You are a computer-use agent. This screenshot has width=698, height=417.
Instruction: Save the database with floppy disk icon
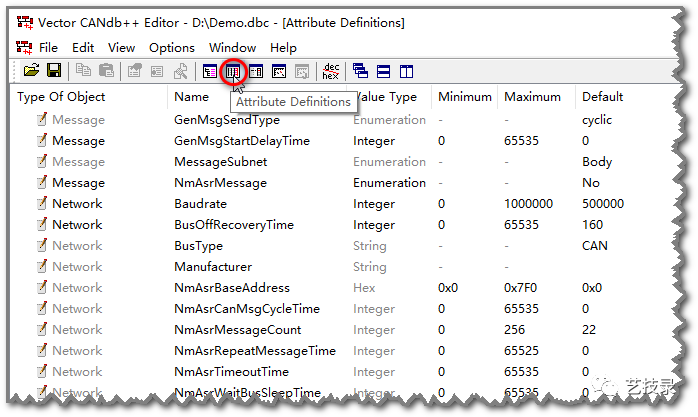click(x=54, y=71)
